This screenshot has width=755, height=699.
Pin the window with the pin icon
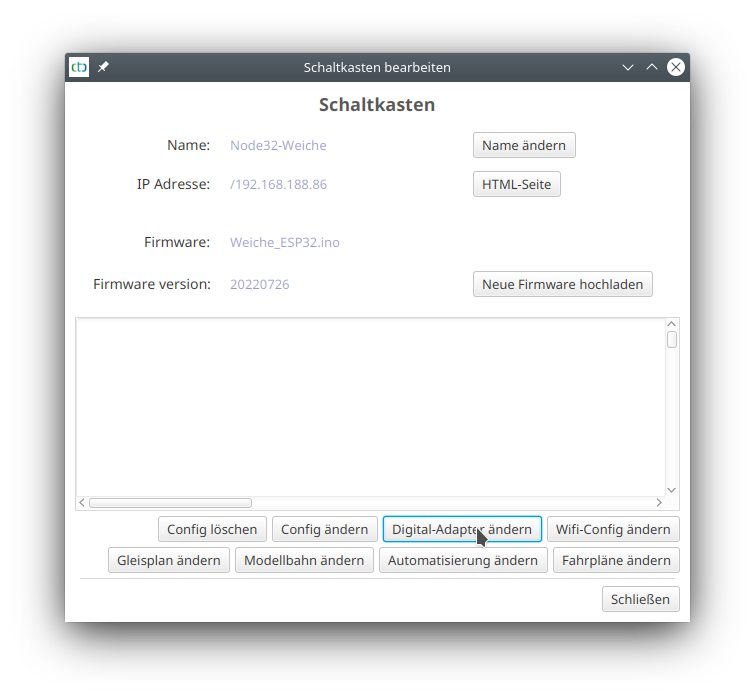[103, 67]
